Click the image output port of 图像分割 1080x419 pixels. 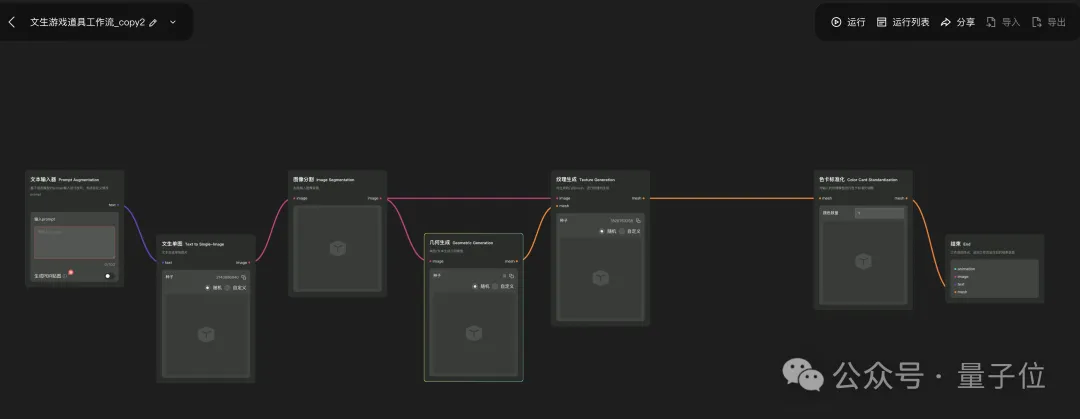click(381, 198)
